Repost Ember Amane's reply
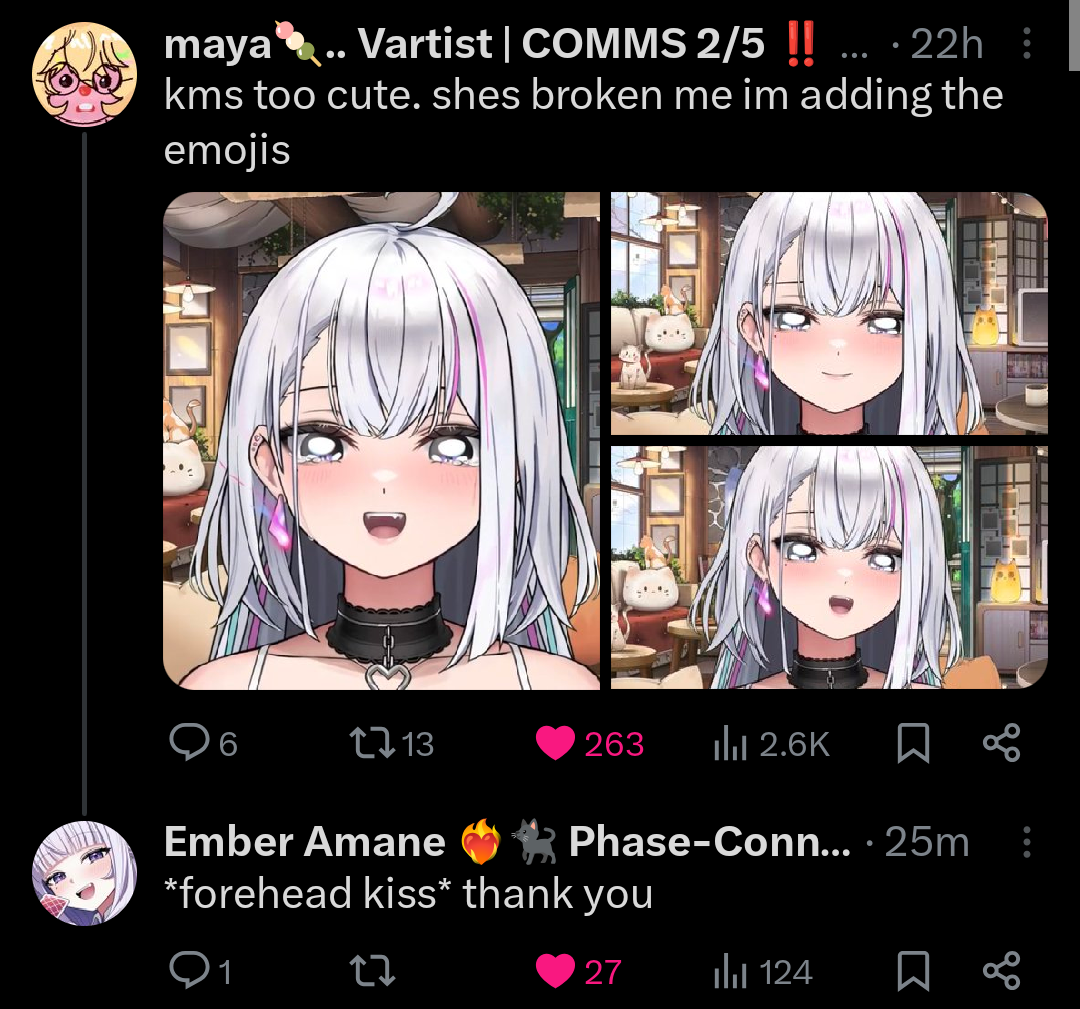1080x1009 pixels. [x=372, y=971]
